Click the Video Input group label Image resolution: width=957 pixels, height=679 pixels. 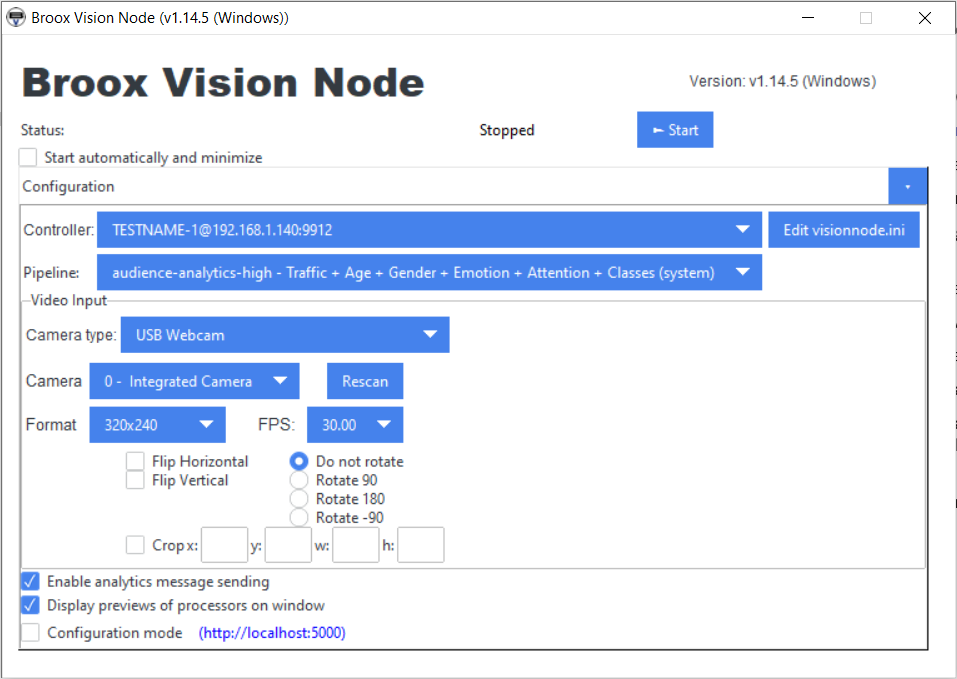pyautogui.click(x=68, y=300)
